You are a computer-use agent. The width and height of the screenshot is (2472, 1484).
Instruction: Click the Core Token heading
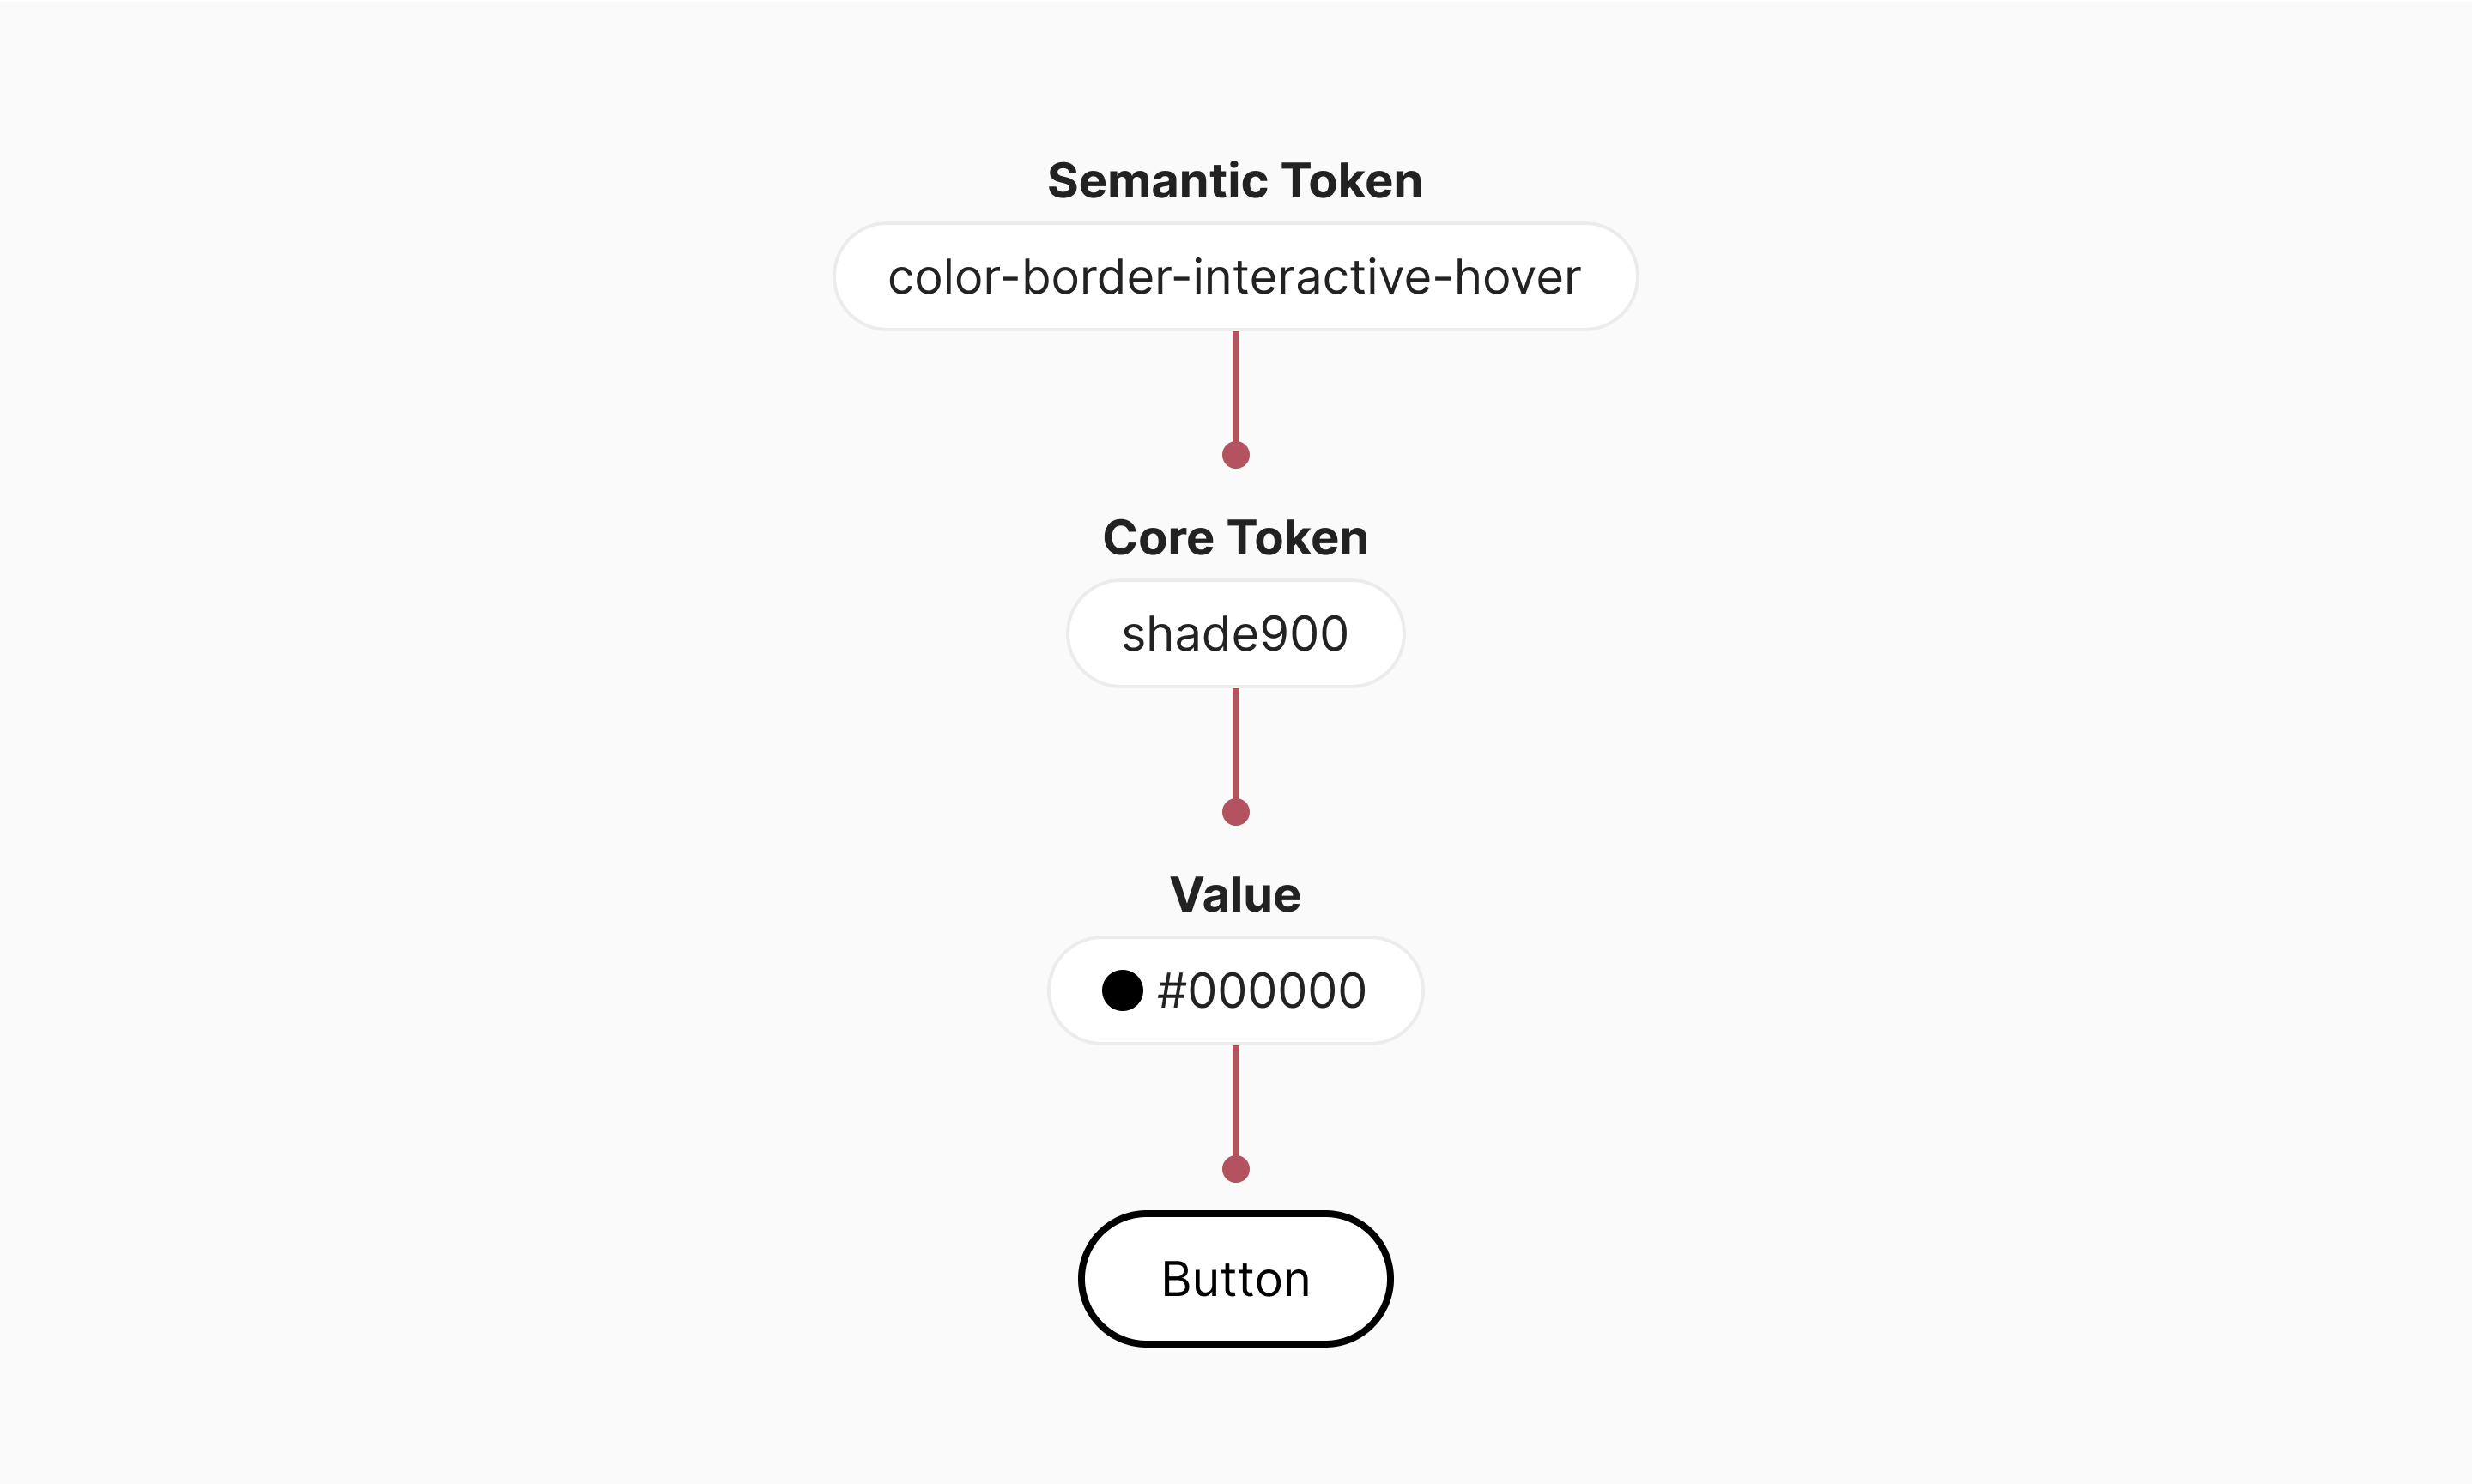pyautogui.click(x=1235, y=538)
